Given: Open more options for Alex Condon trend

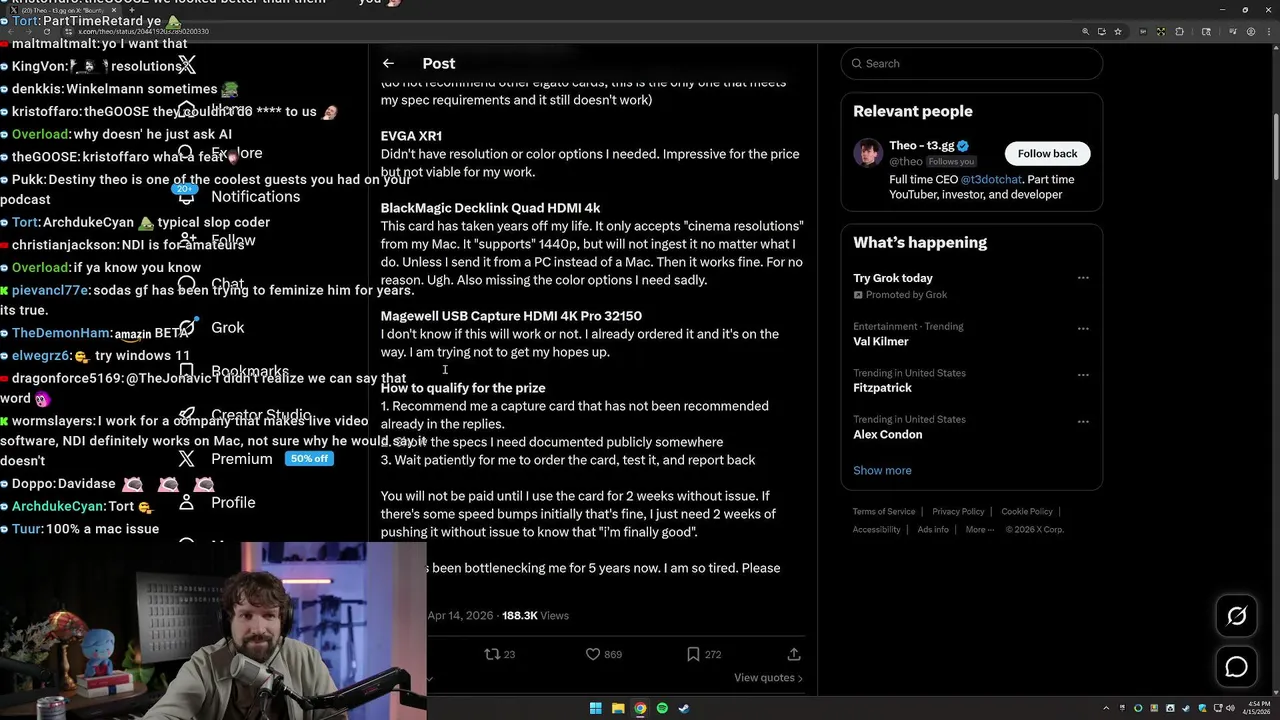Looking at the screenshot, I should tap(1083, 421).
